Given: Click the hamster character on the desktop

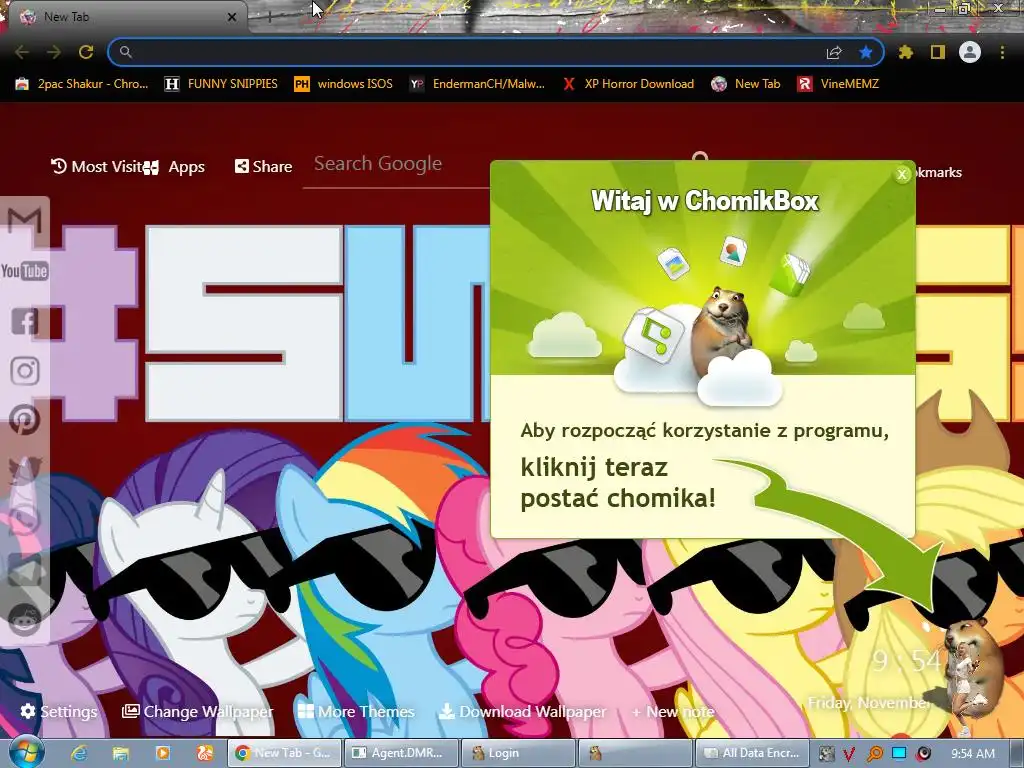Looking at the screenshot, I should (974, 667).
